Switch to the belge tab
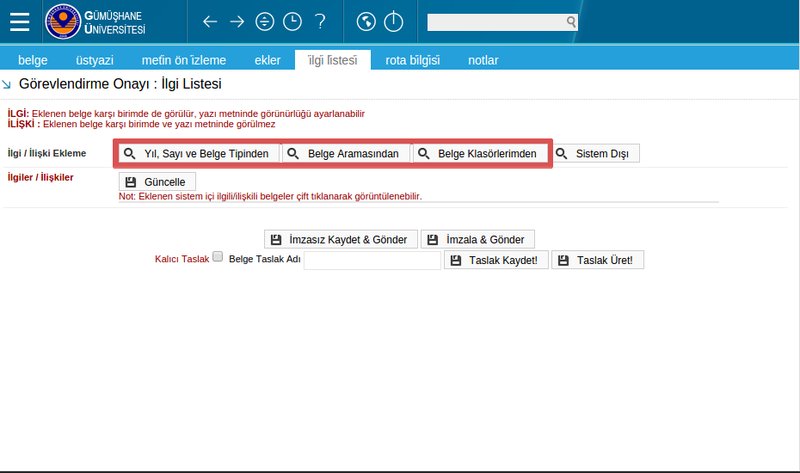The width and height of the screenshot is (800, 473). point(33,60)
